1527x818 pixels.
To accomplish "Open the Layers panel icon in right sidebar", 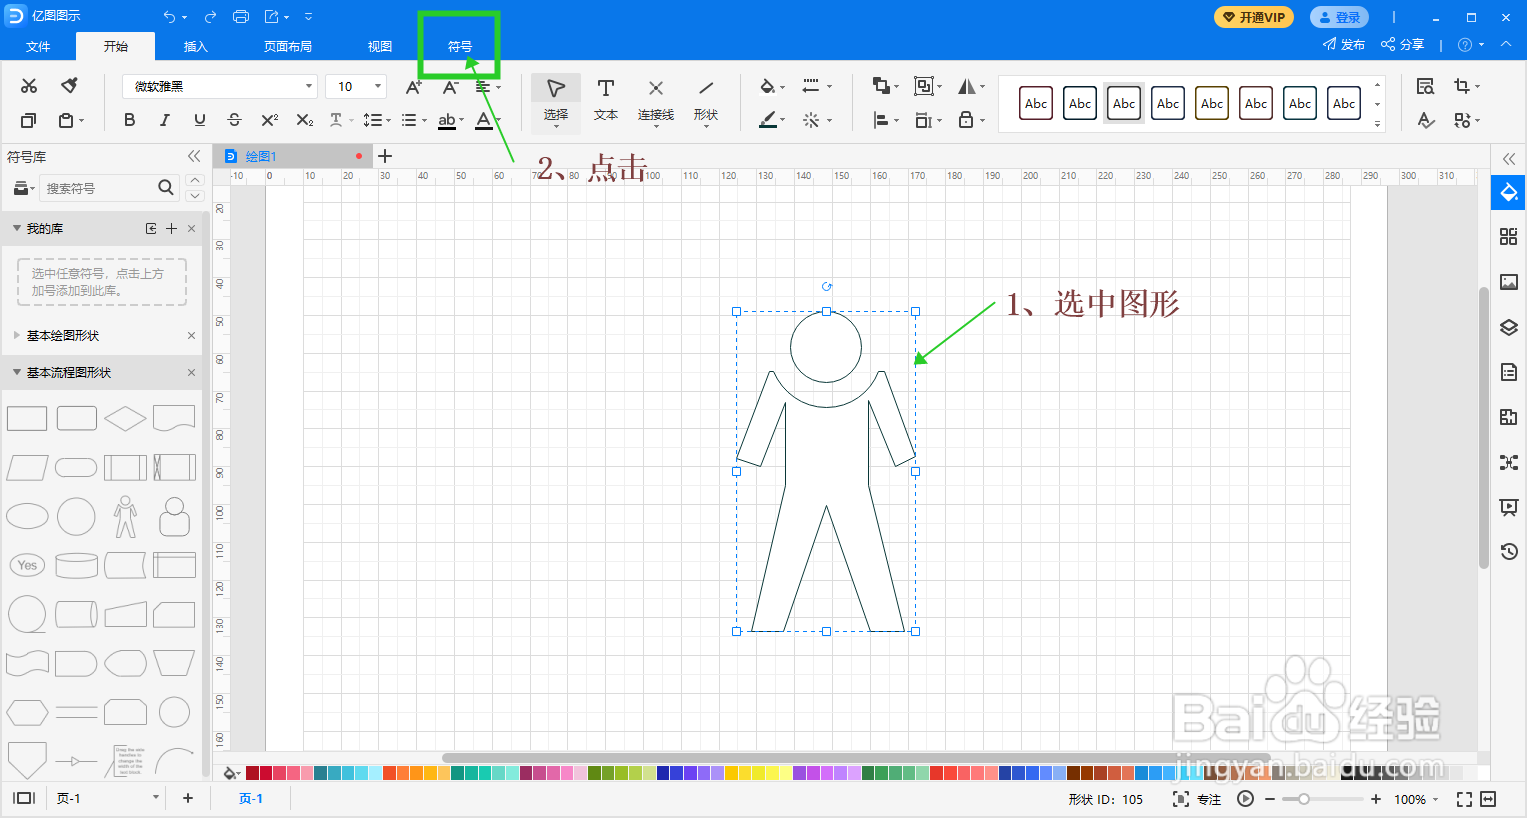I will (x=1509, y=327).
